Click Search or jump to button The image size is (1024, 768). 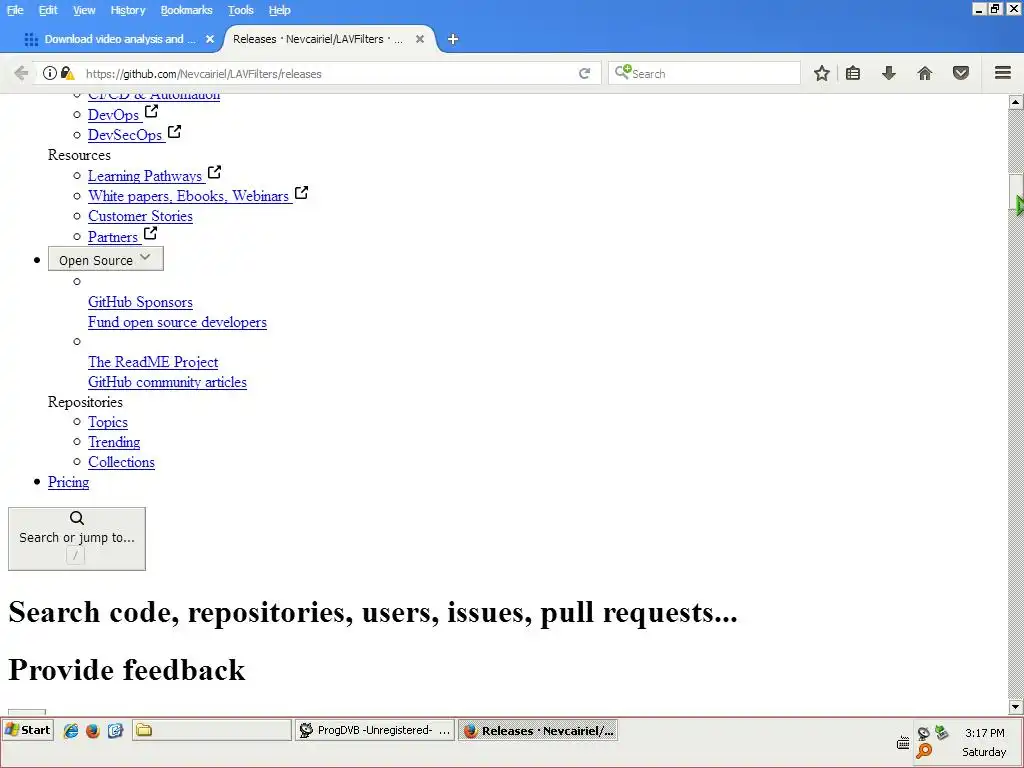pos(77,539)
